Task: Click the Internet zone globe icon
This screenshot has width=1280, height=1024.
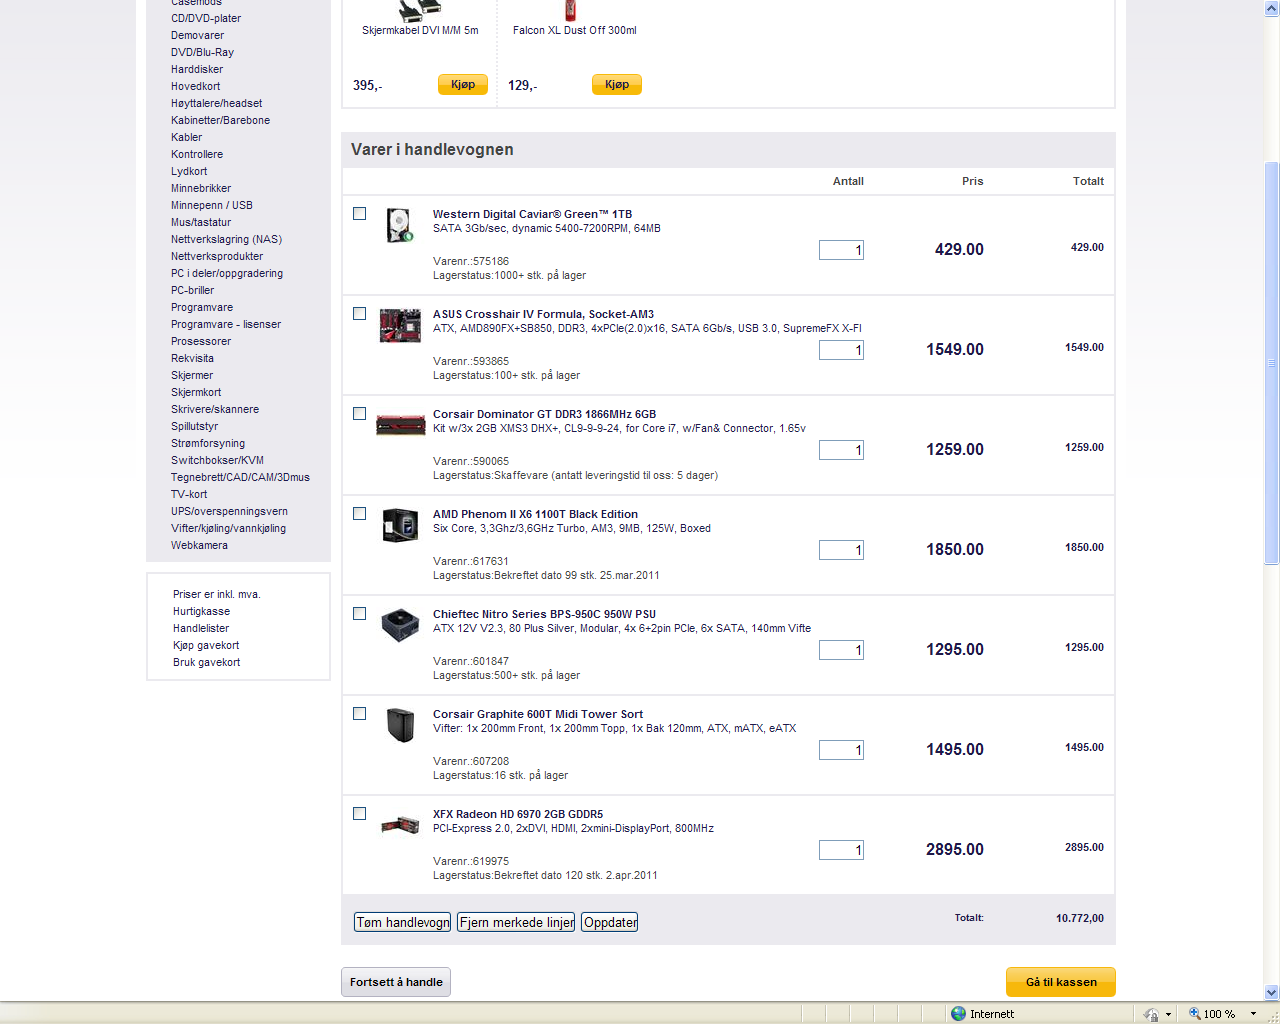Action: click(959, 1014)
